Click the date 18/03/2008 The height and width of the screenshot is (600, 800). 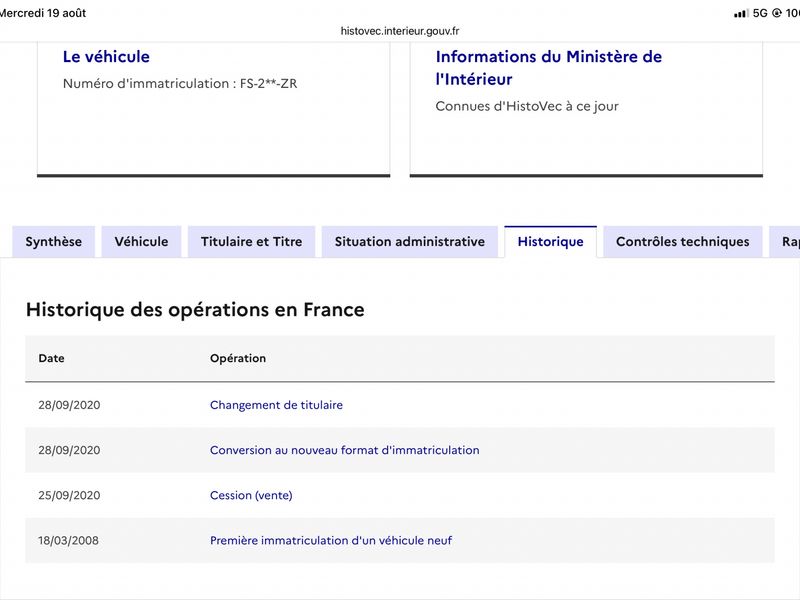click(x=68, y=540)
